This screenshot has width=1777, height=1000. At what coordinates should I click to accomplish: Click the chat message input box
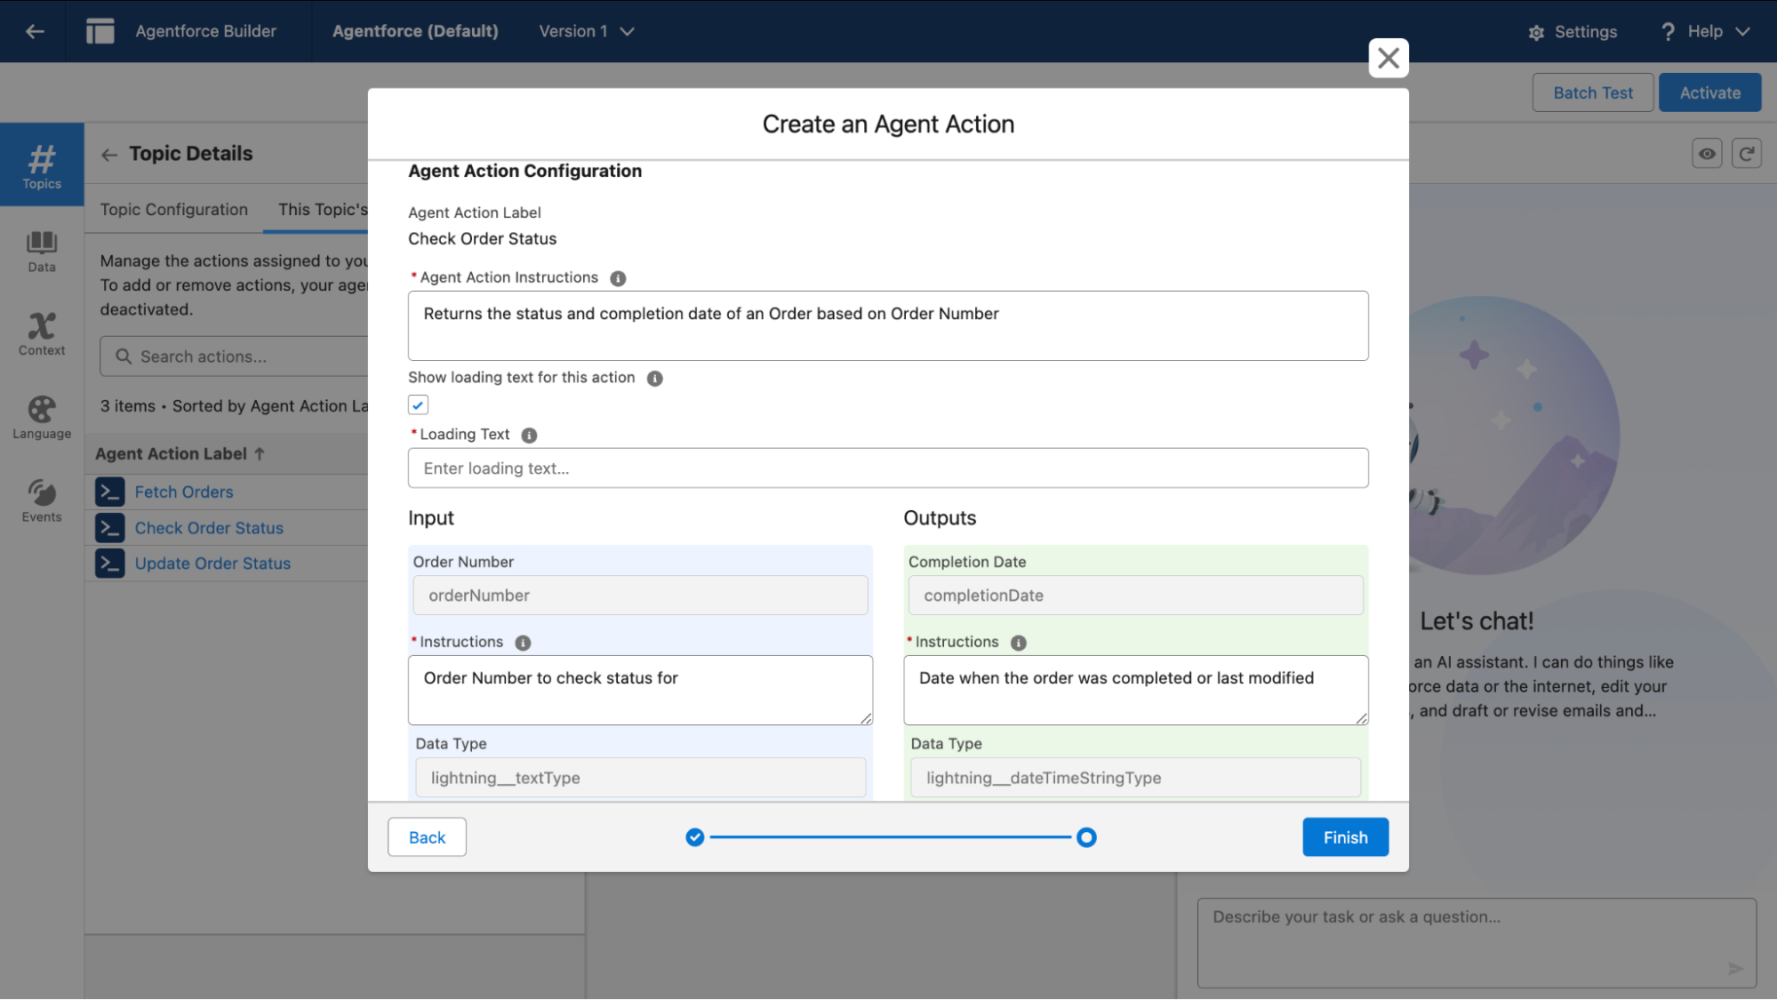(x=1476, y=943)
